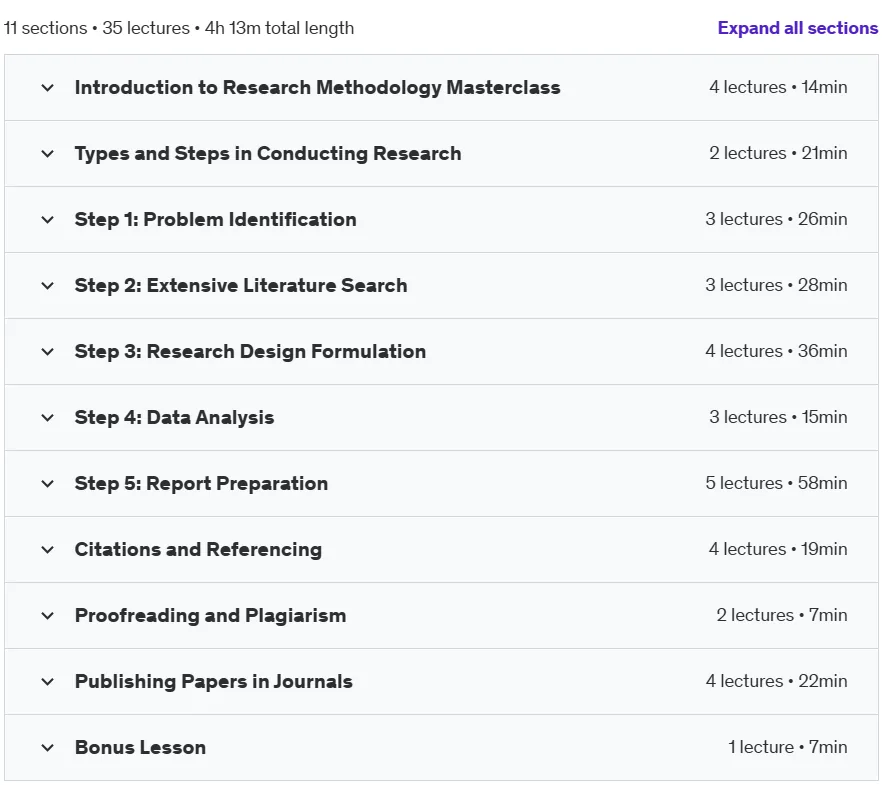
Task: Select the Publishing Papers in Journals heading
Action: pyautogui.click(x=214, y=682)
